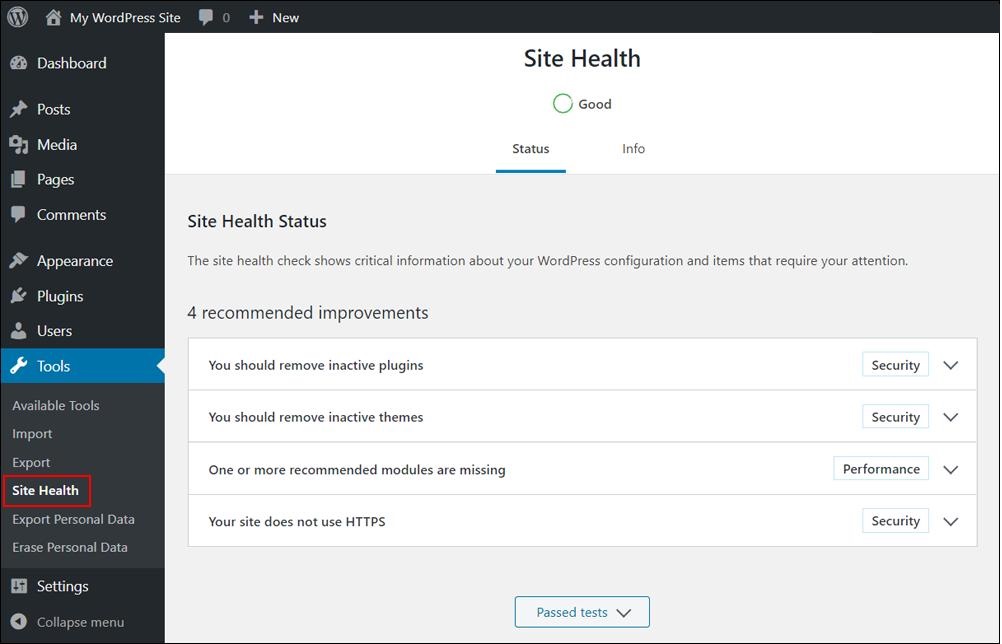The width and height of the screenshot is (1002, 644).
Task: Expand the missing modules recommendation chevron
Action: [951, 470]
